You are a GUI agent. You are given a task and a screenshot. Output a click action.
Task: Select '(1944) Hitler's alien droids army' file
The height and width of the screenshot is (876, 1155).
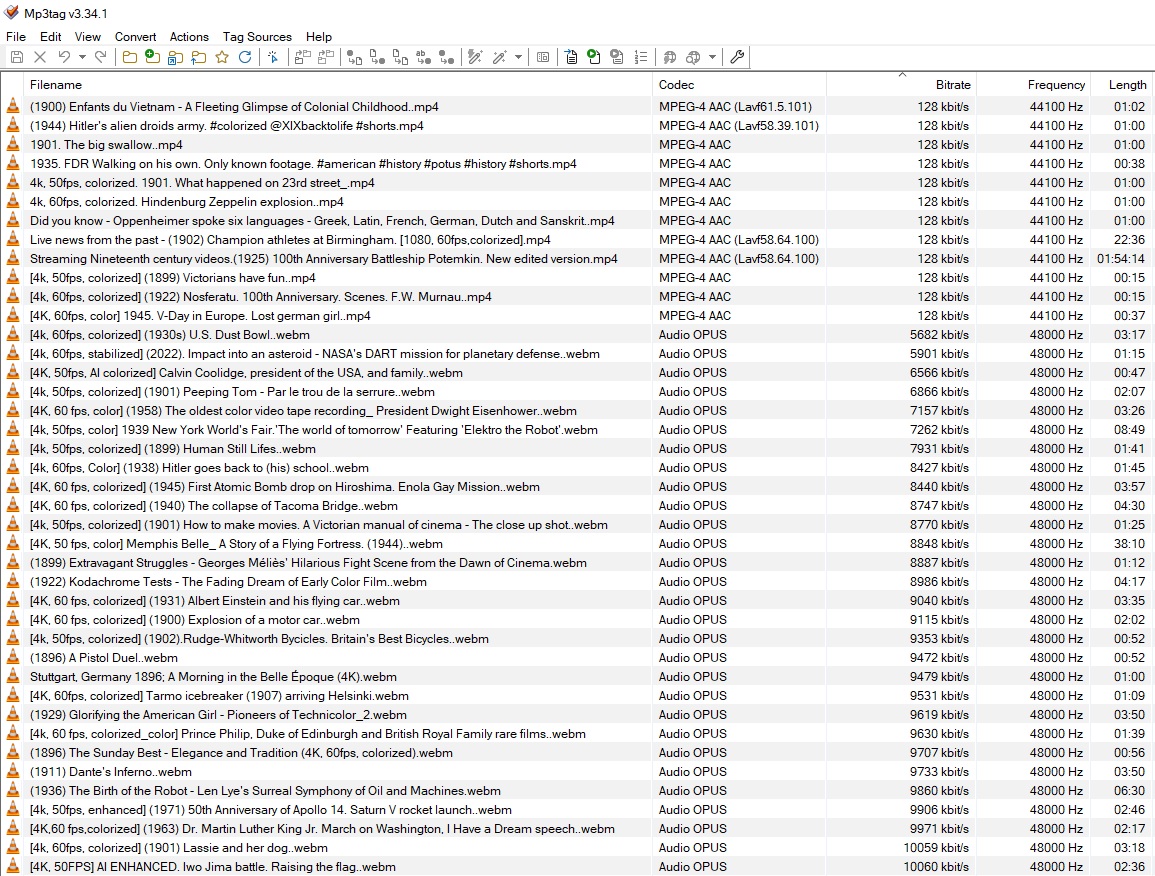[x=578, y=125]
